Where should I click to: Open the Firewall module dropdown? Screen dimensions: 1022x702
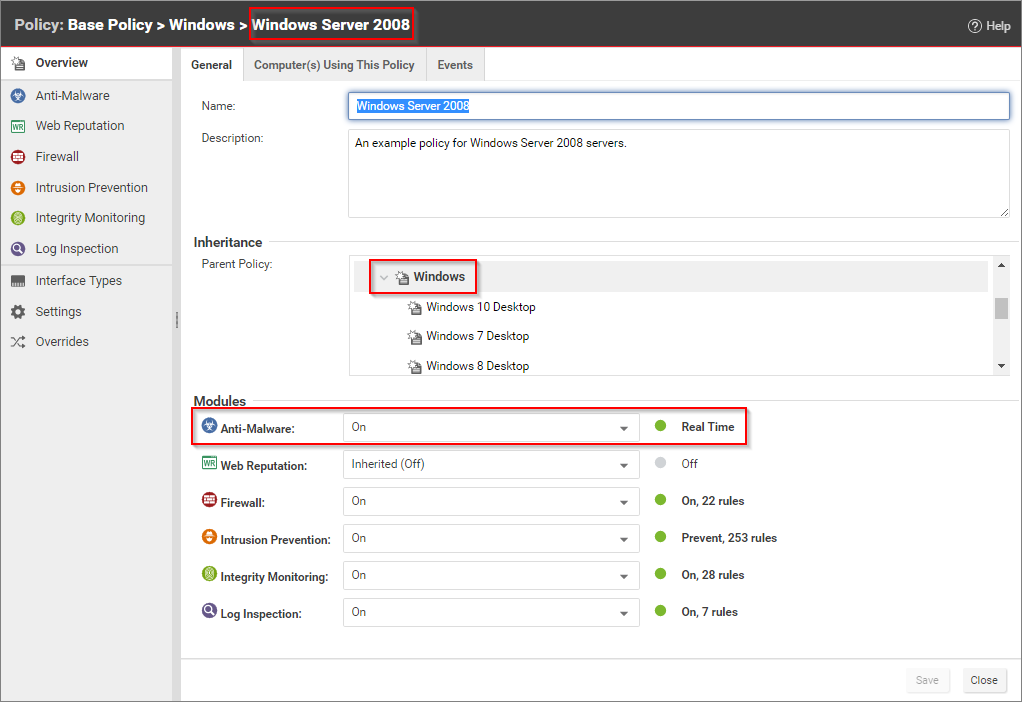coord(490,501)
